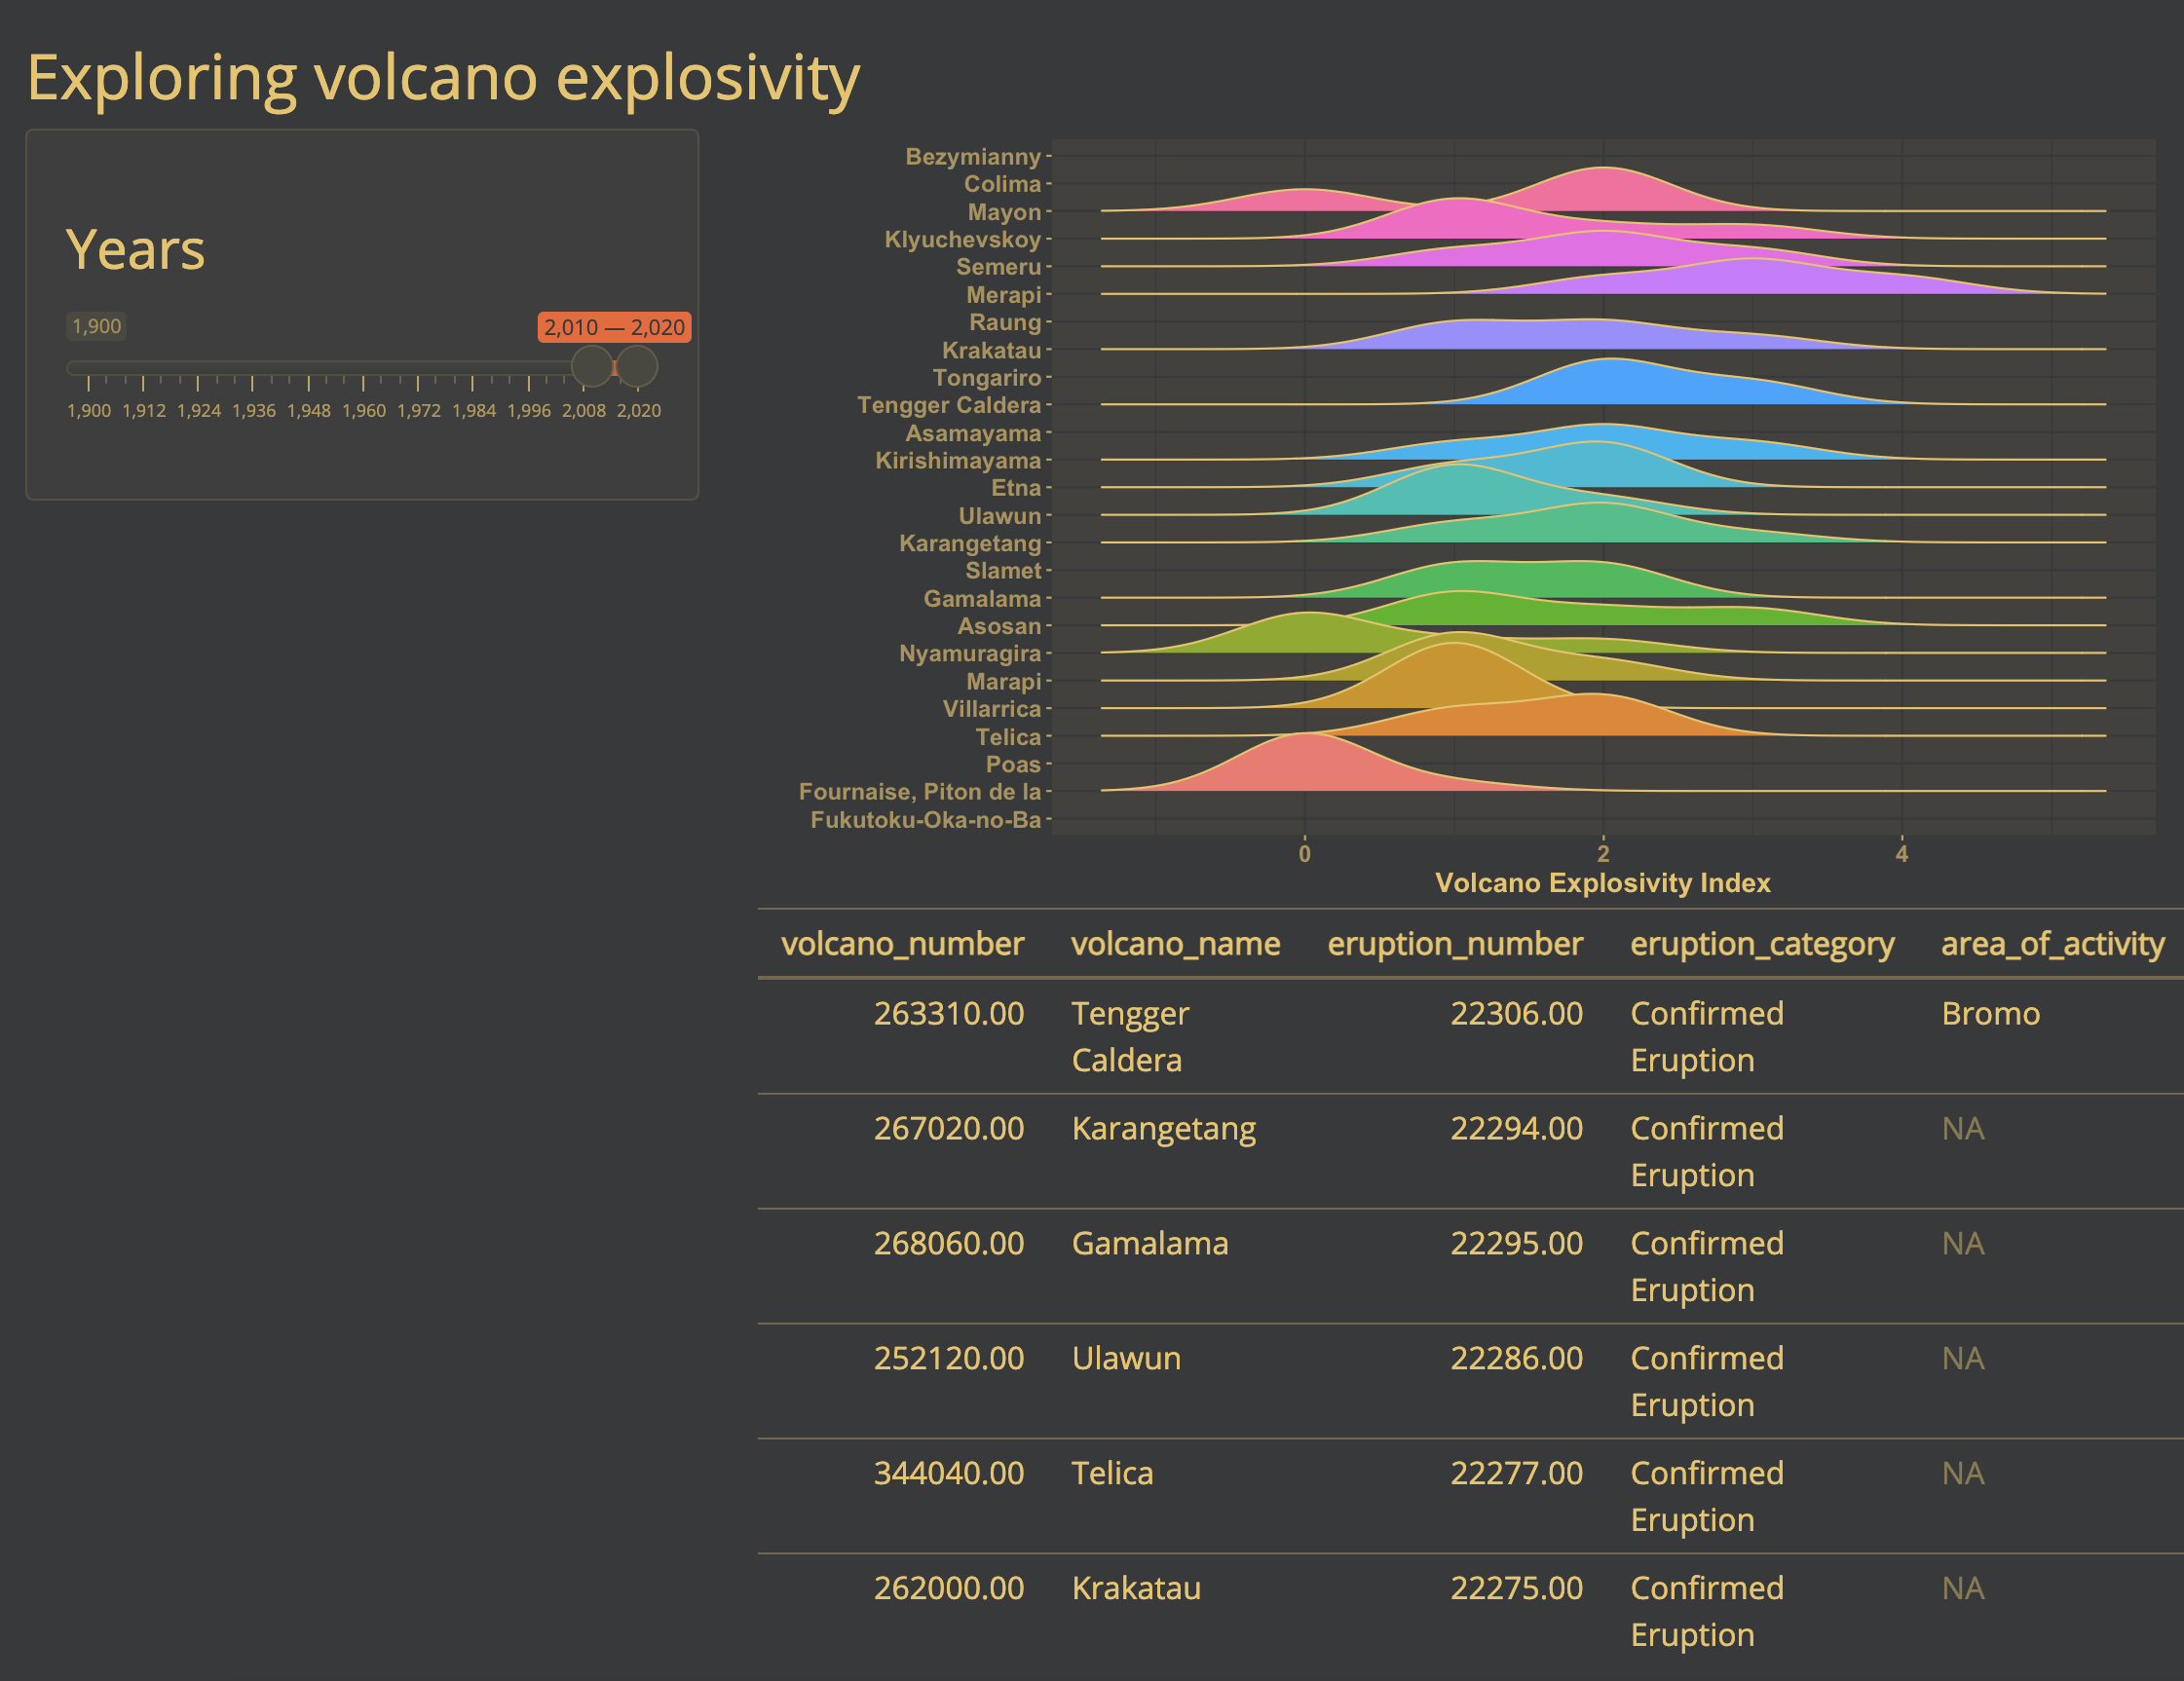Viewport: 2184px width, 1681px height.
Task: Click the Etna axis label
Action: (x=1016, y=488)
